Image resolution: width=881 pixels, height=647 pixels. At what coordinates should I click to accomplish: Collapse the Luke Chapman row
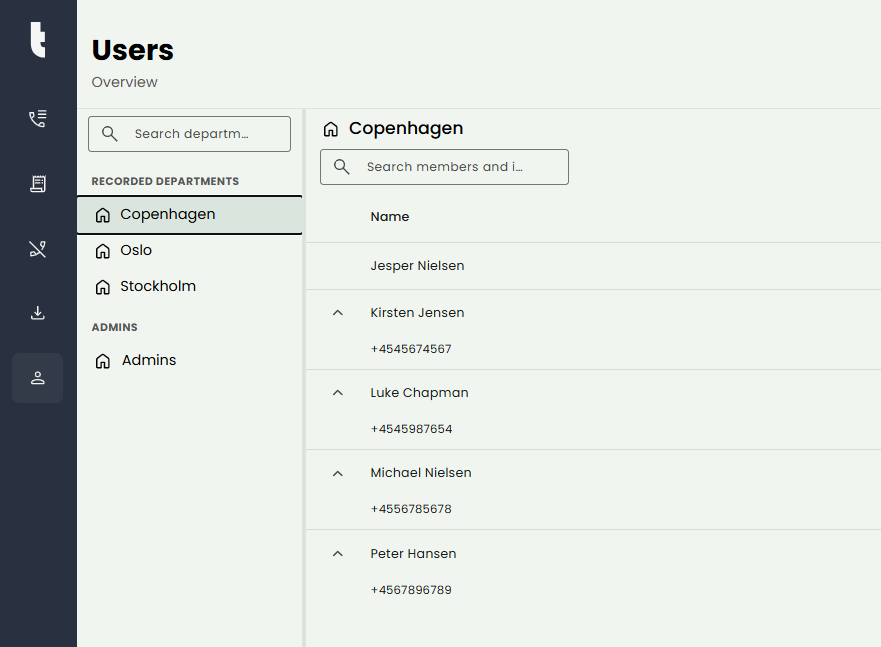click(338, 393)
